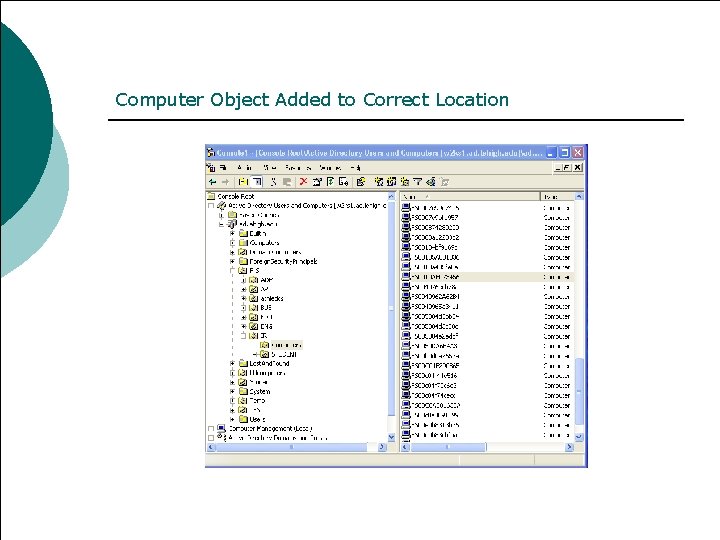
Task: Click the Create New Organizational Unit icon
Action: point(405,182)
